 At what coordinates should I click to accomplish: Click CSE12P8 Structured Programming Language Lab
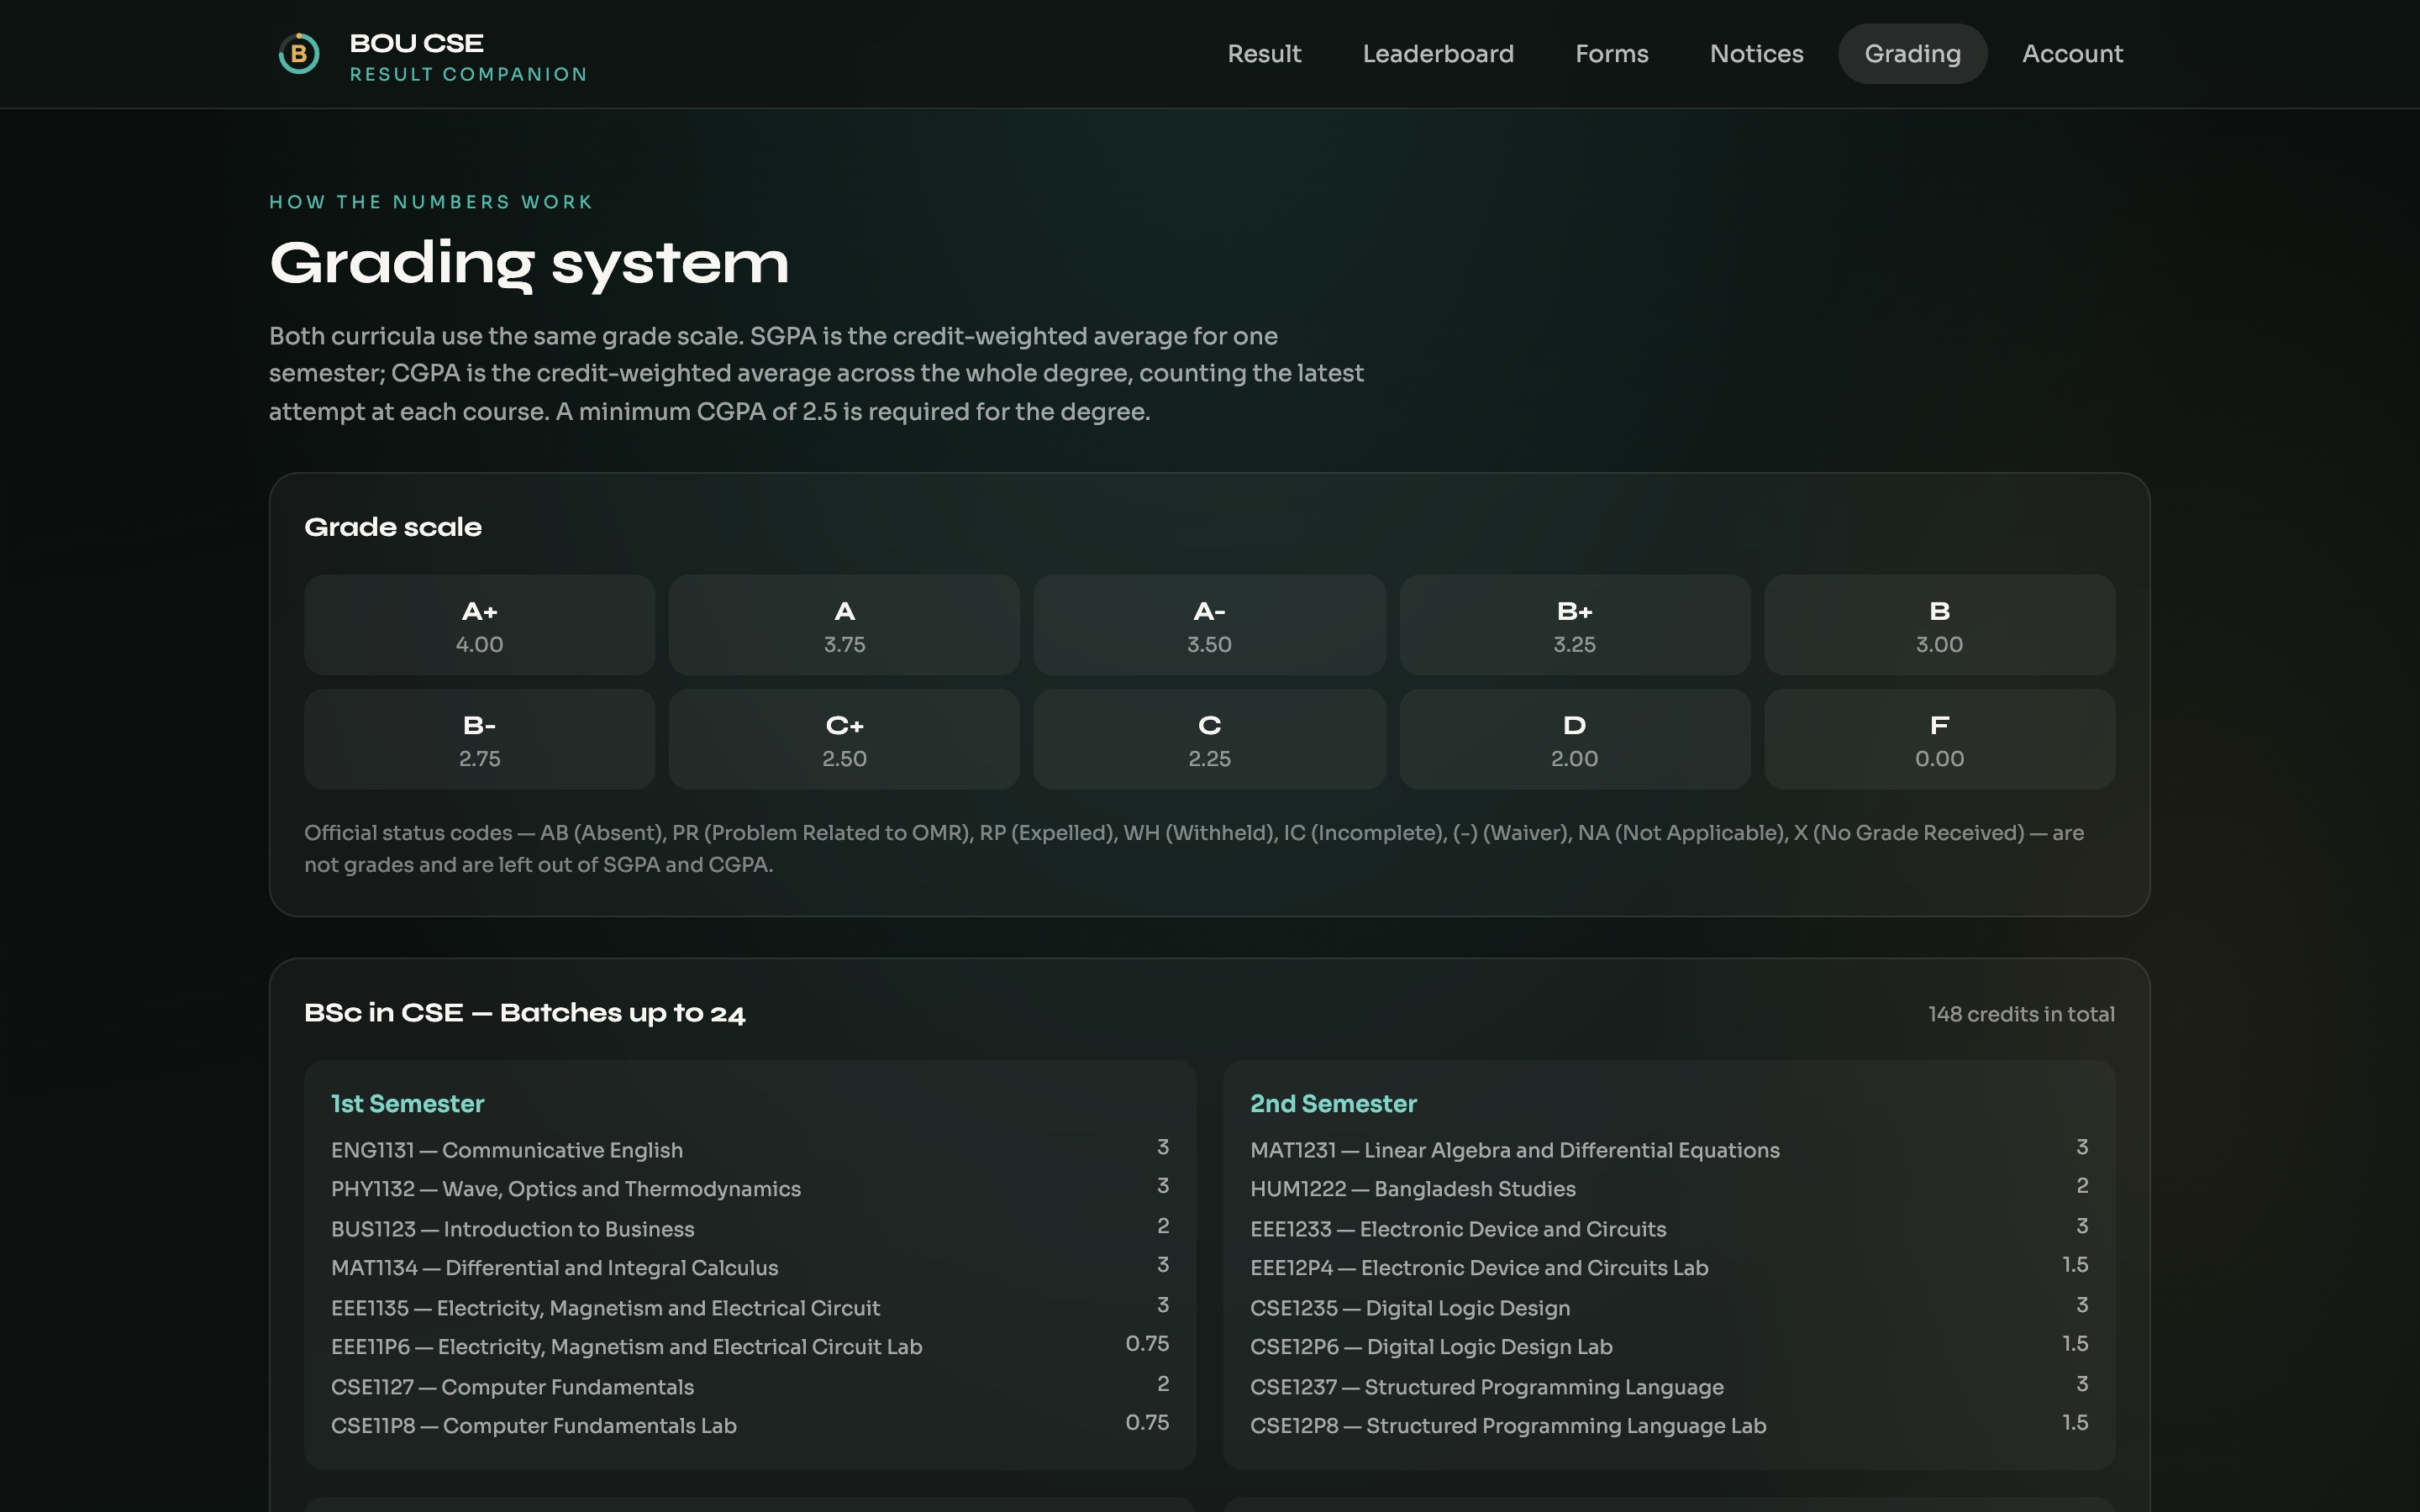click(x=1669, y=1425)
